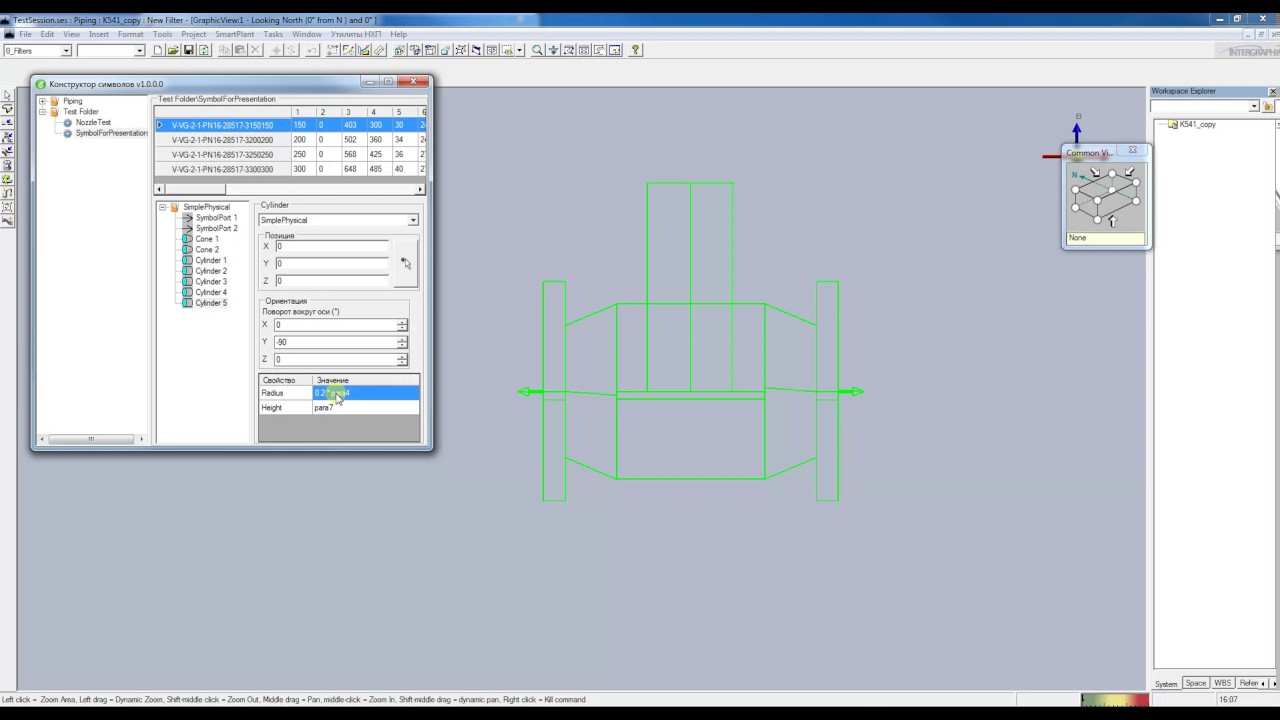Click the New document toolbar icon

(x=157, y=50)
